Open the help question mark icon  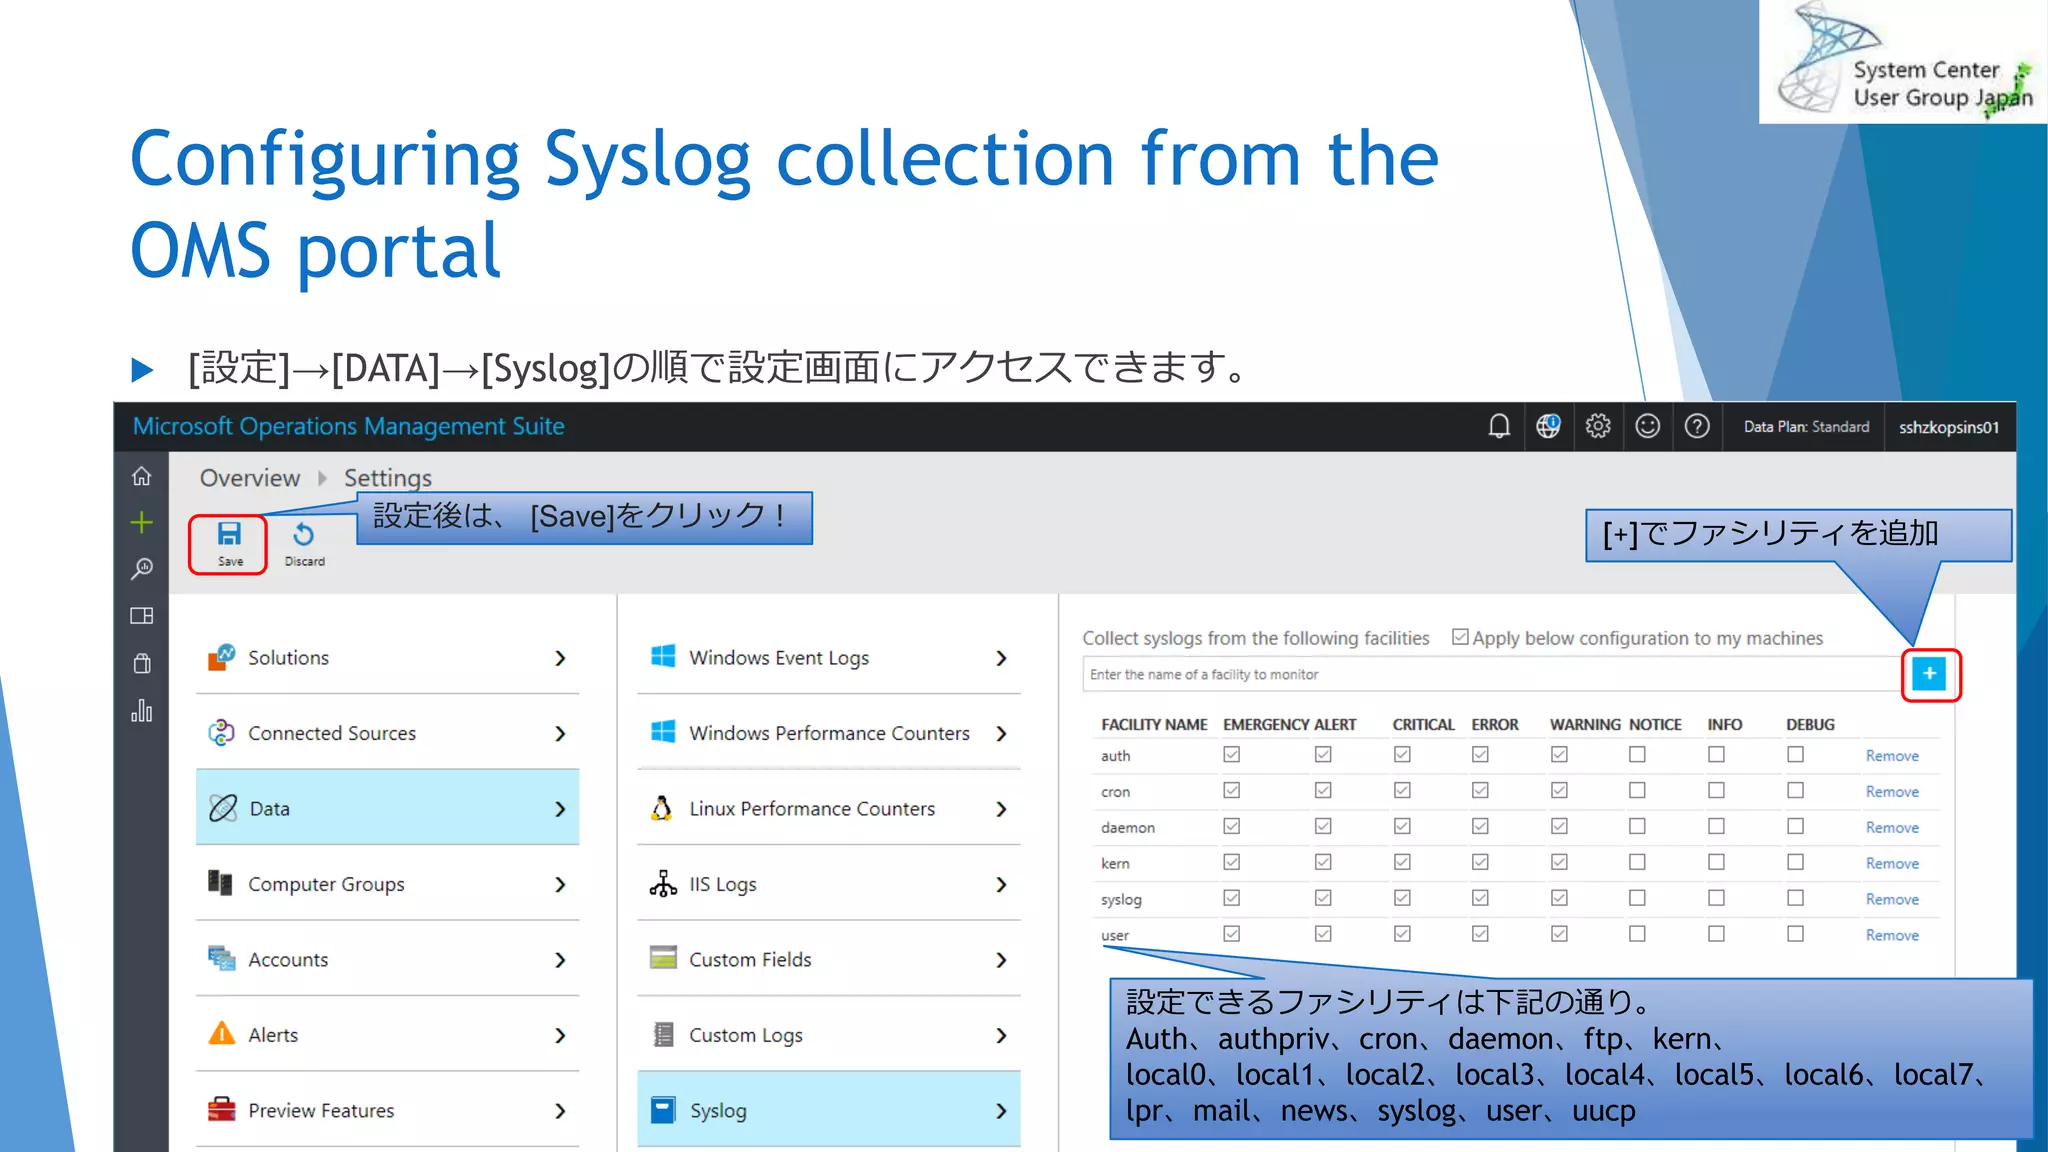(1697, 427)
